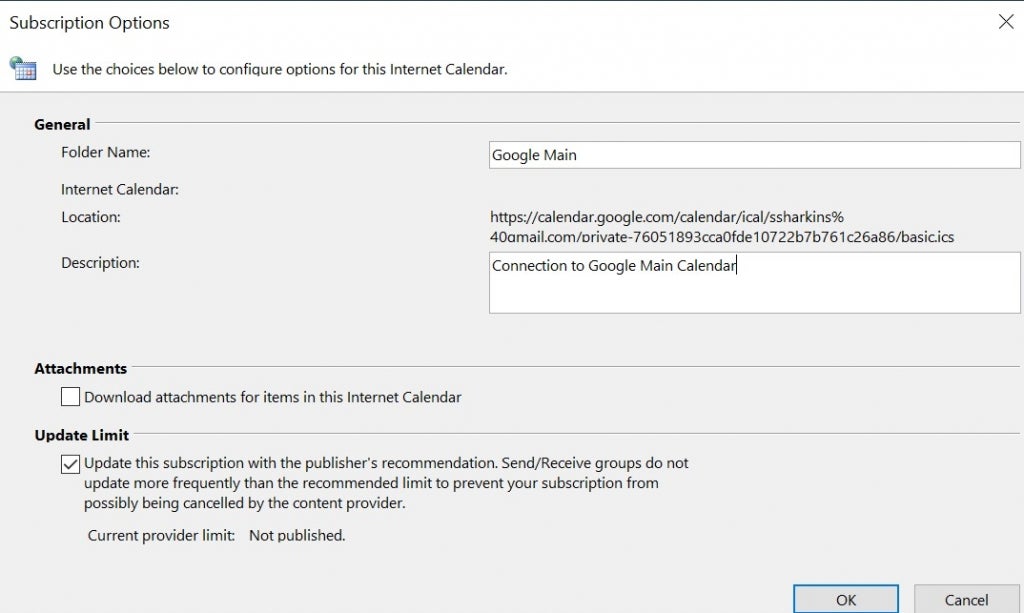Click the Internet Calendar icon in header
Viewport: 1024px width, 613px height.
tap(23, 68)
